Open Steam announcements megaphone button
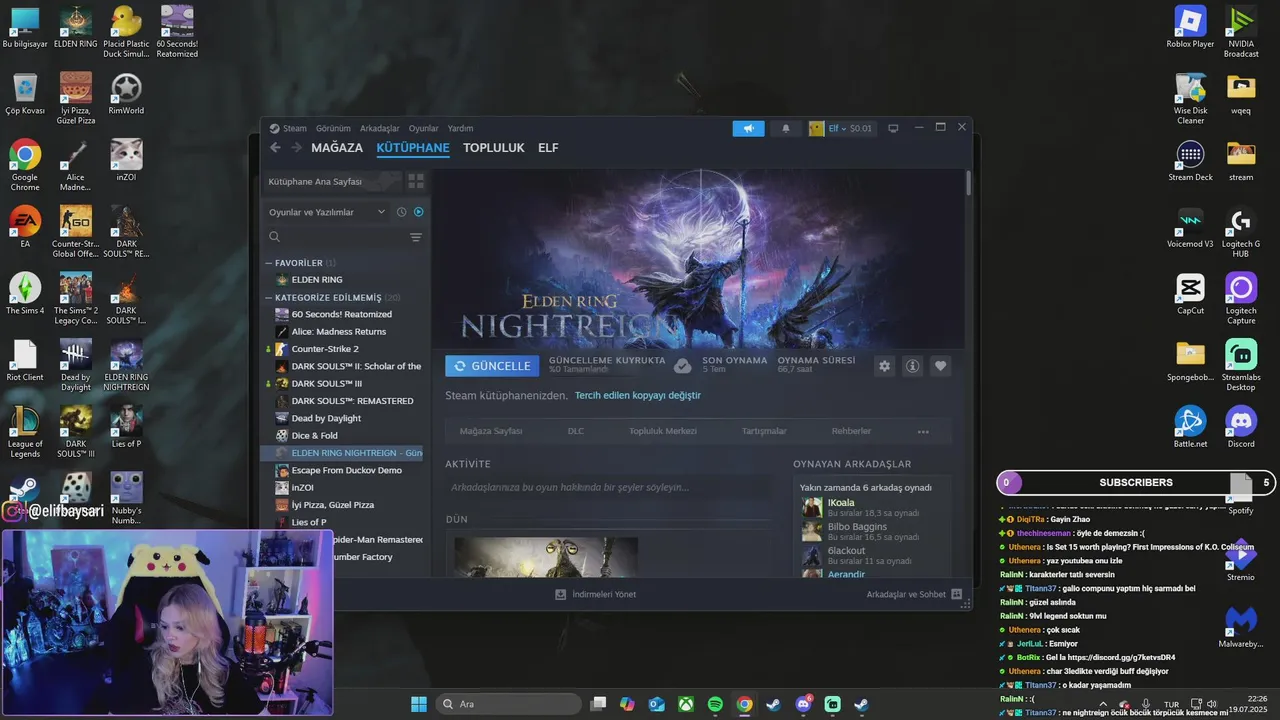 tap(748, 128)
